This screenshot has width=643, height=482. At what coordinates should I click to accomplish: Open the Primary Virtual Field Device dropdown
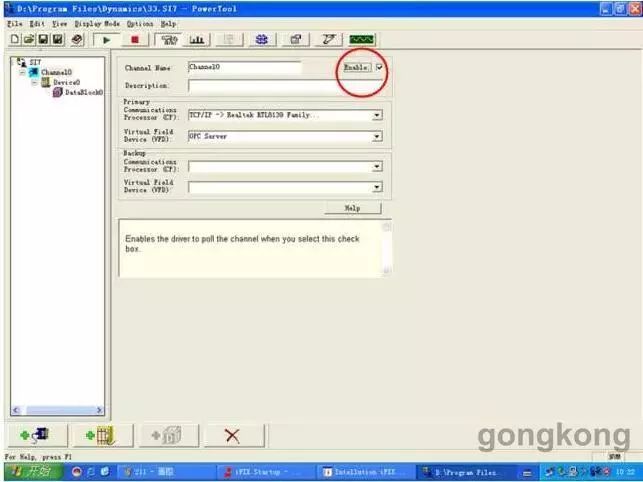click(377, 136)
